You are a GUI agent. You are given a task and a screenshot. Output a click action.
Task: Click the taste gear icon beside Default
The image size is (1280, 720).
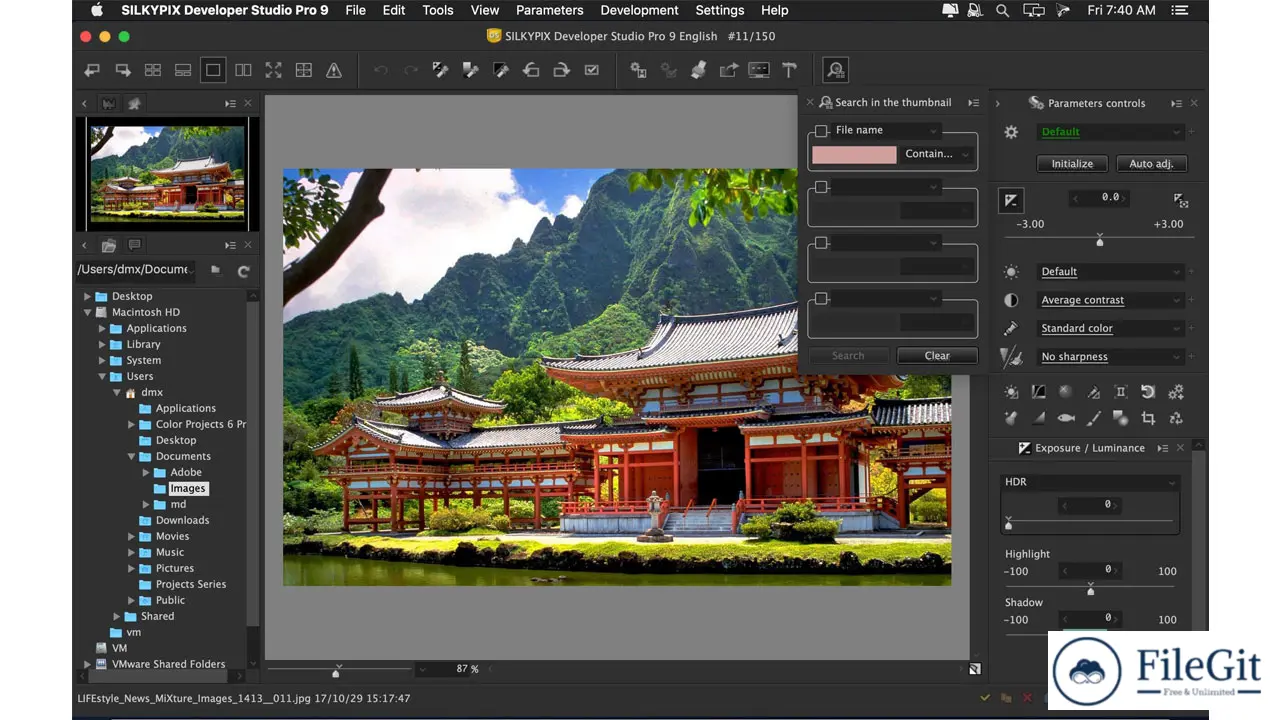pos(1011,132)
